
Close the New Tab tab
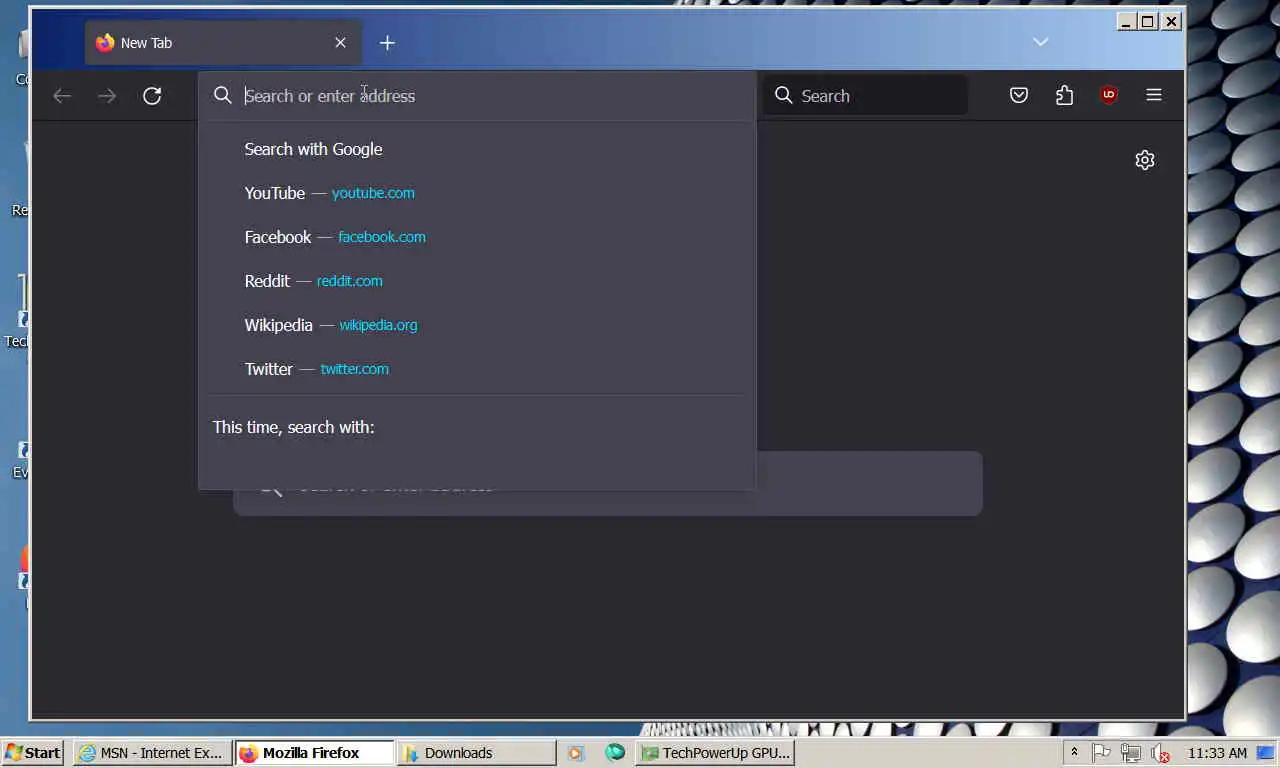[340, 43]
